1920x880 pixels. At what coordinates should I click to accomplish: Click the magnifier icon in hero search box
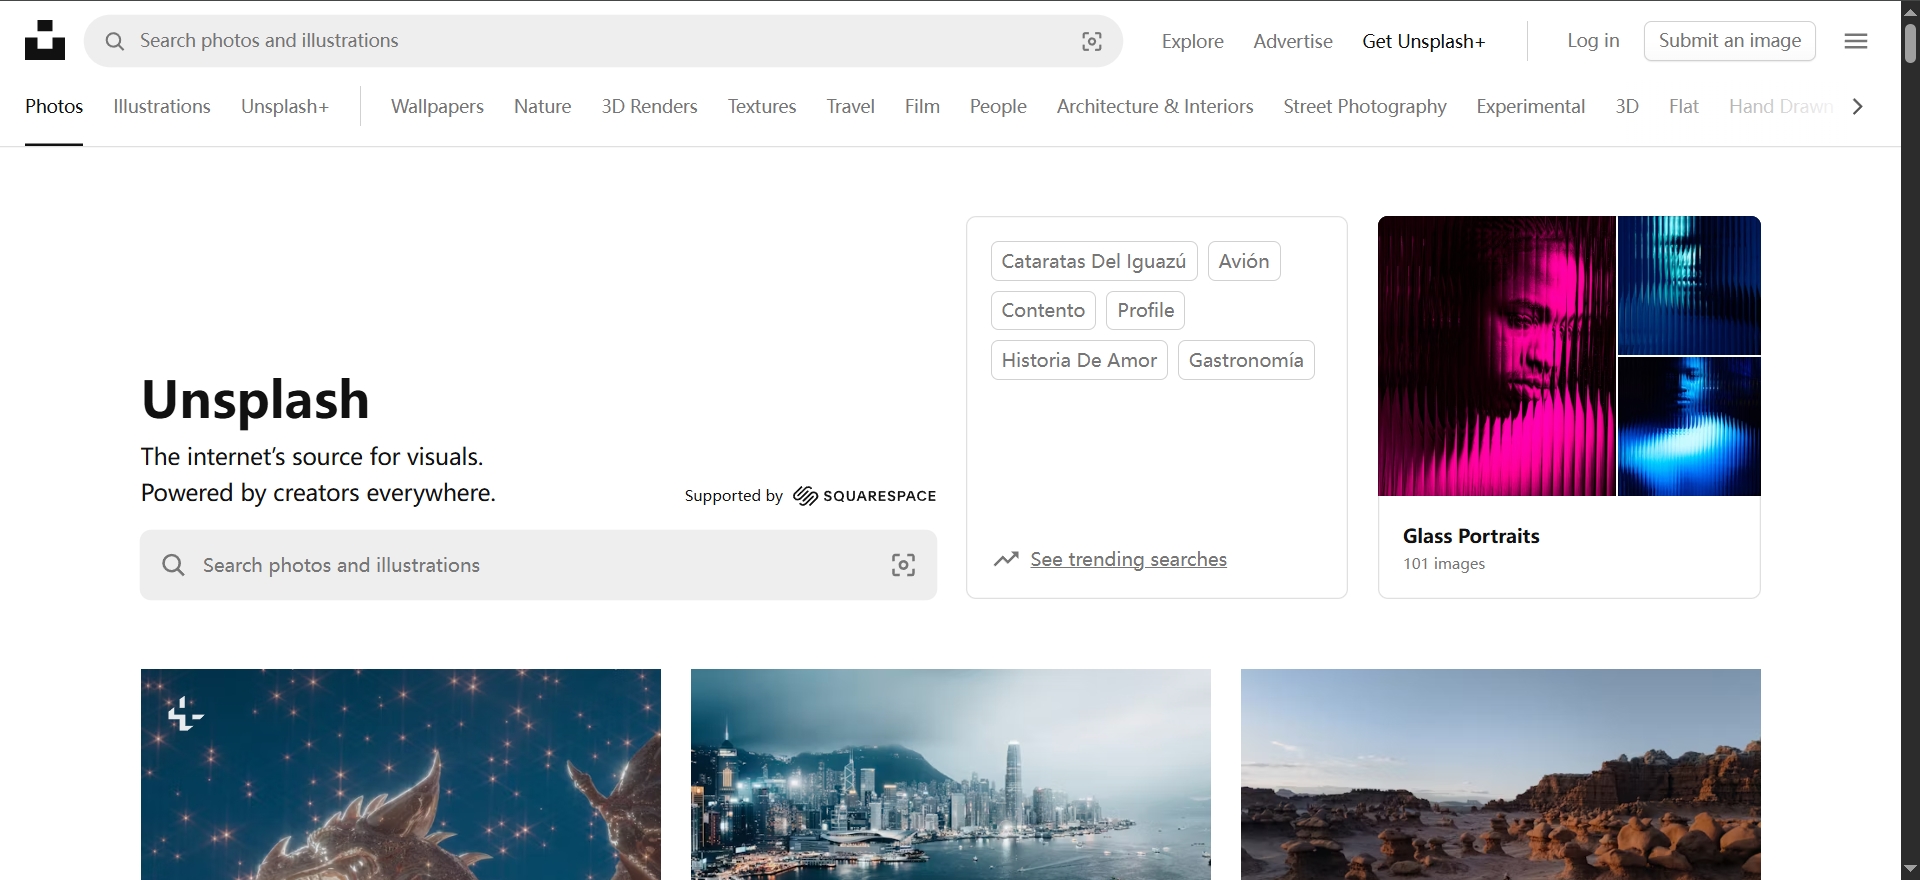point(173,565)
